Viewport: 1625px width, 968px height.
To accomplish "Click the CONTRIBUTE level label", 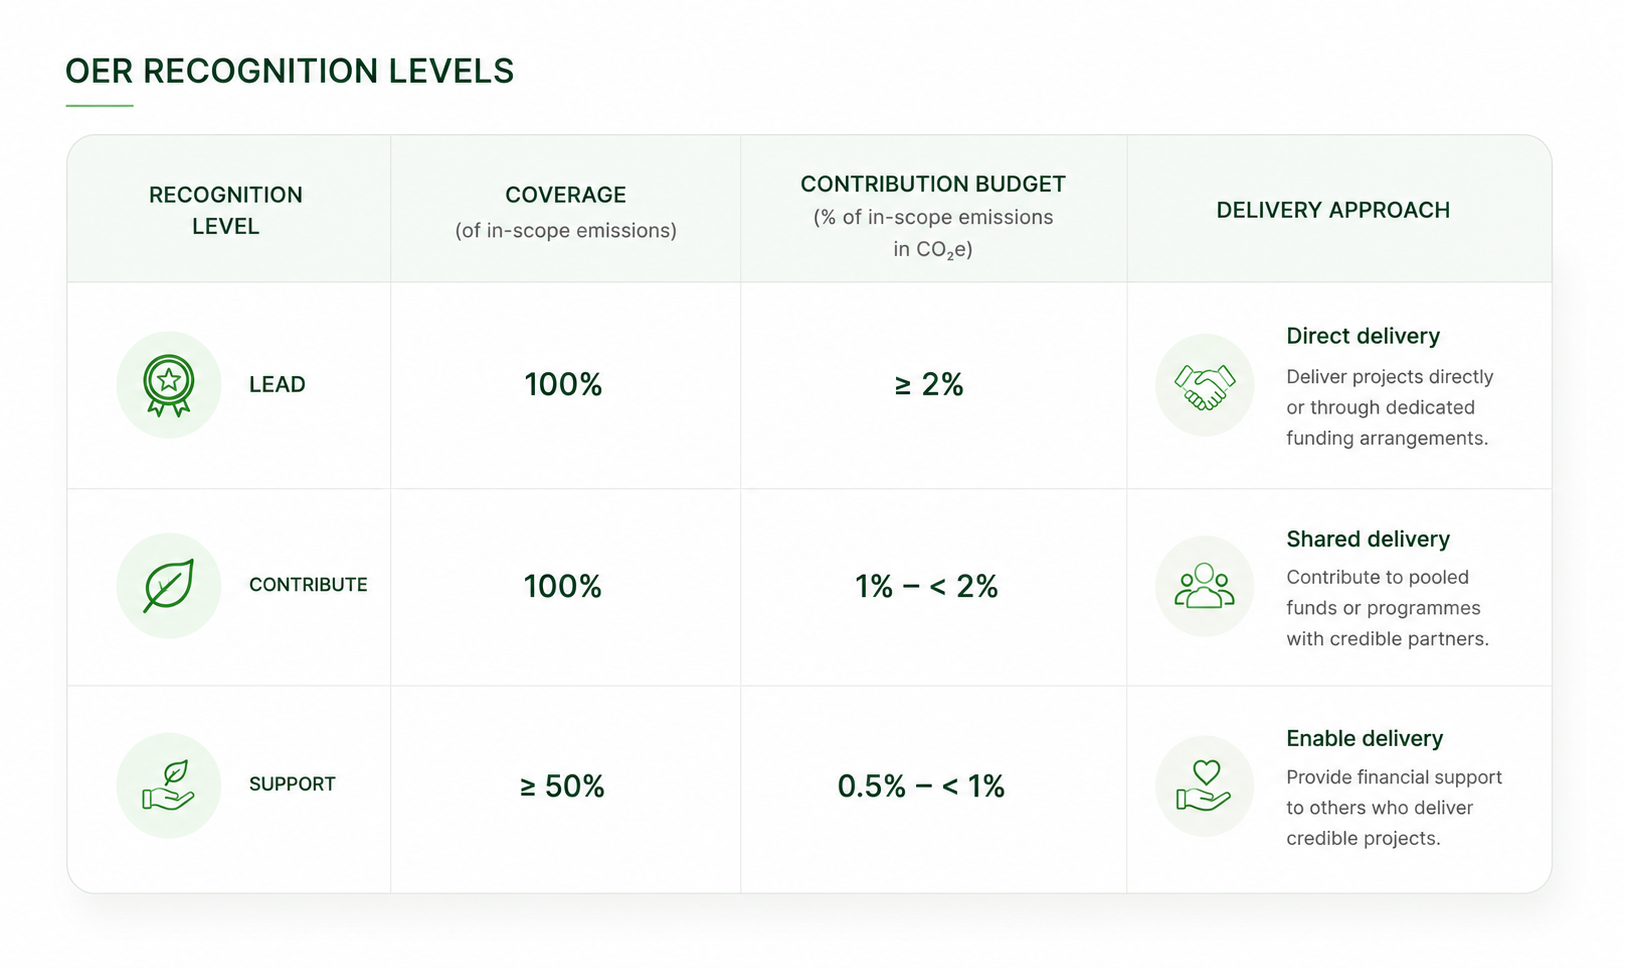I will [x=308, y=585].
